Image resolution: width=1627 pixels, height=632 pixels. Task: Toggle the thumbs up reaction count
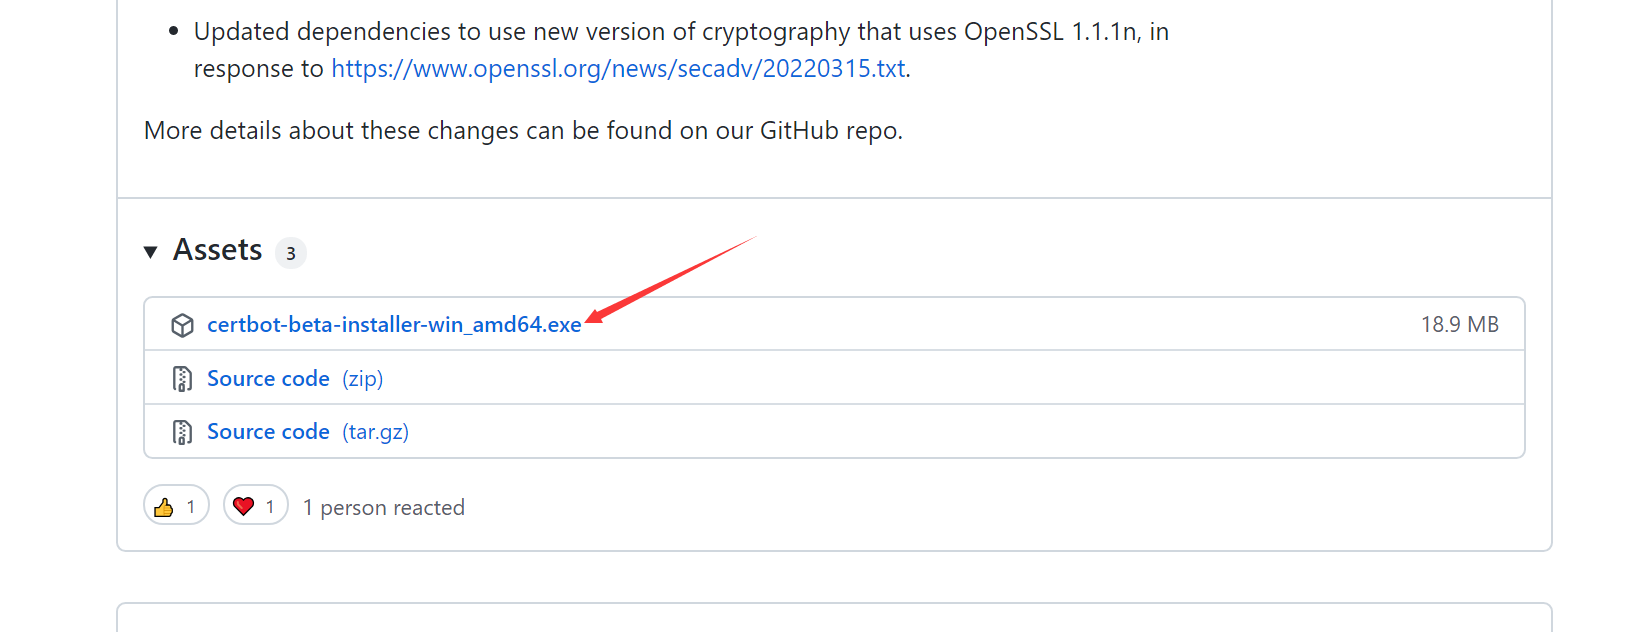click(176, 505)
